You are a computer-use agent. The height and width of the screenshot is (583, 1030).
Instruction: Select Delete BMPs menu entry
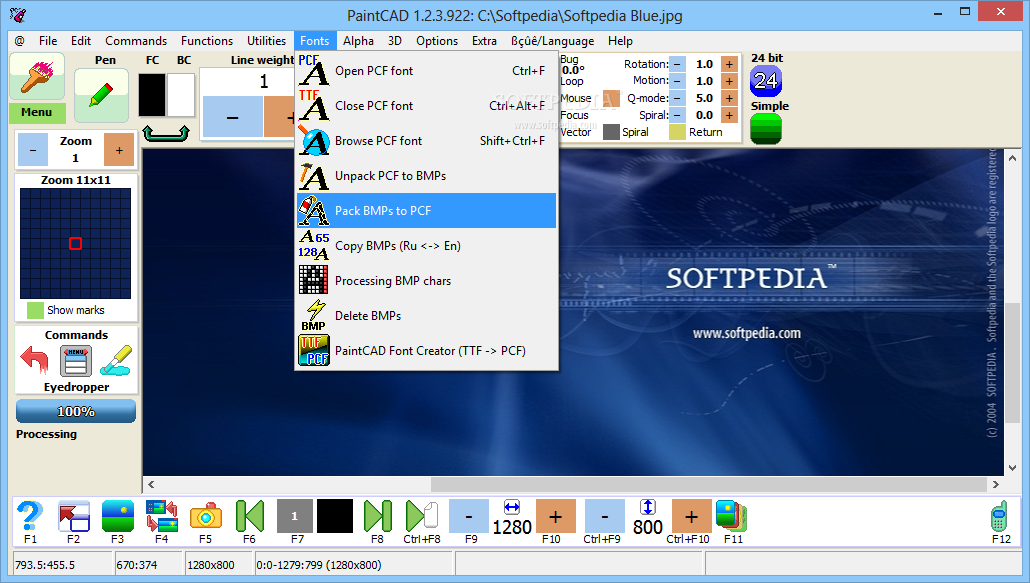tap(426, 316)
